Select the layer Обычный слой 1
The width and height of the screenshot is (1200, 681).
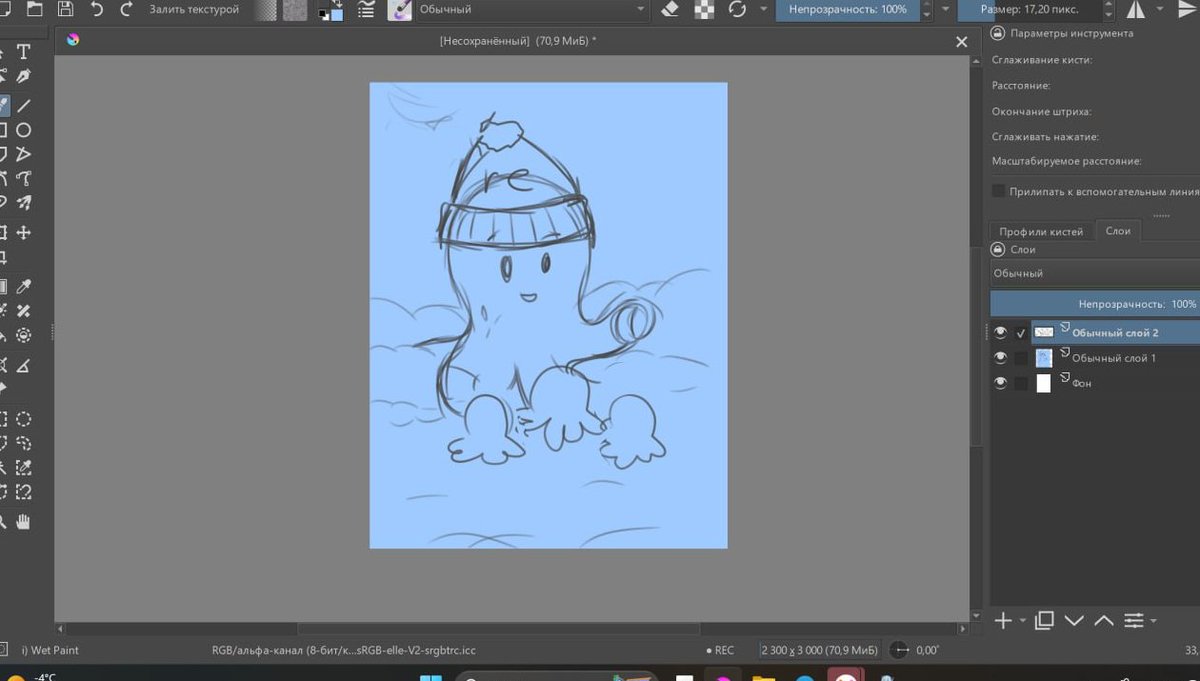pyautogui.click(x=1114, y=358)
